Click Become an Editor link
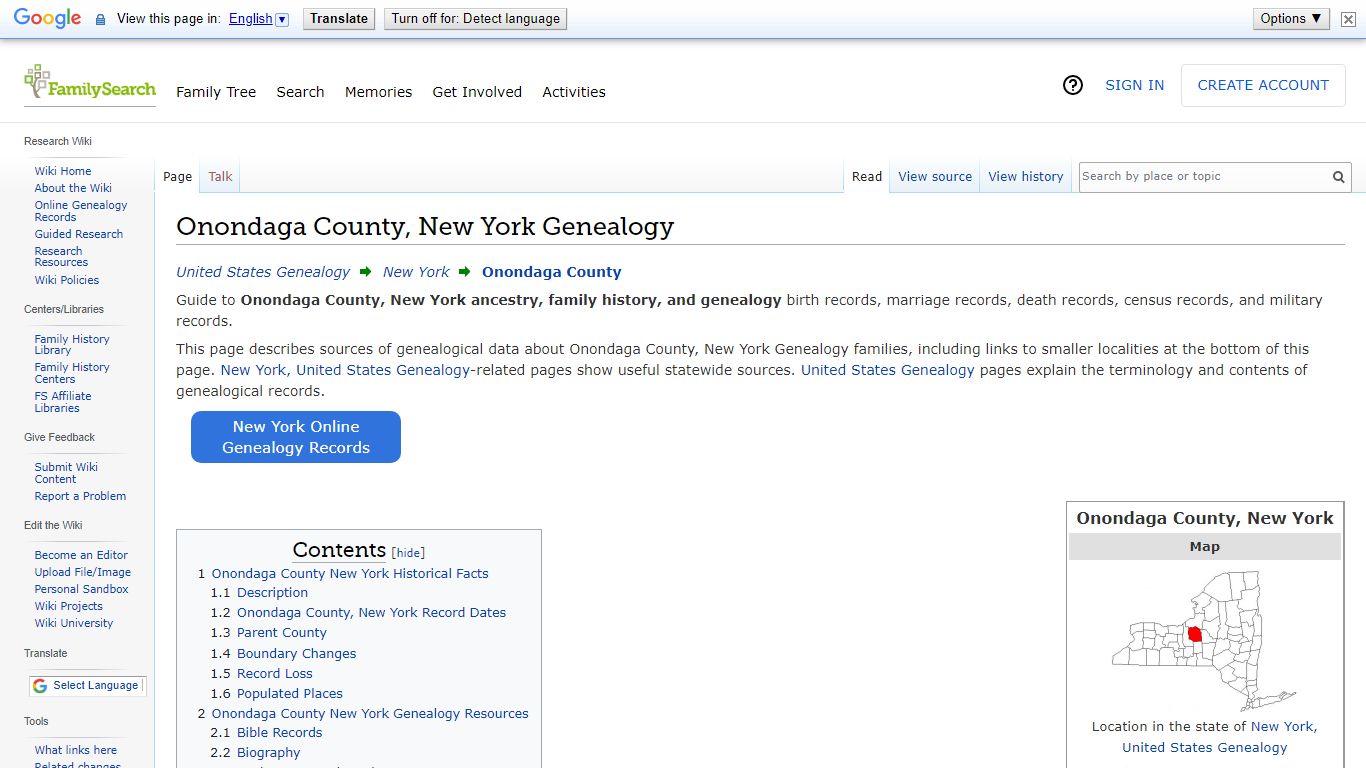Viewport: 1366px width, 768px height. click(81, 555)
